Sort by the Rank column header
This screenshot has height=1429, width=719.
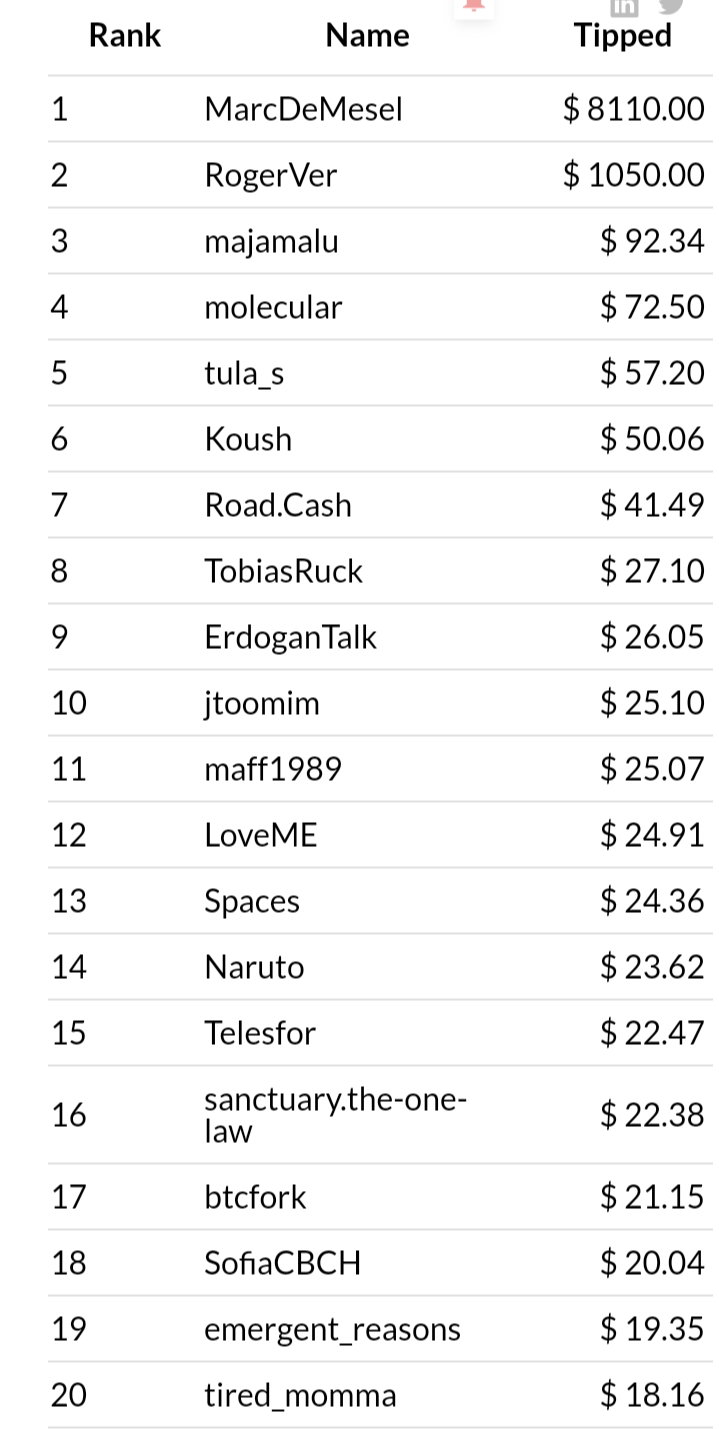tap(125, 36)
